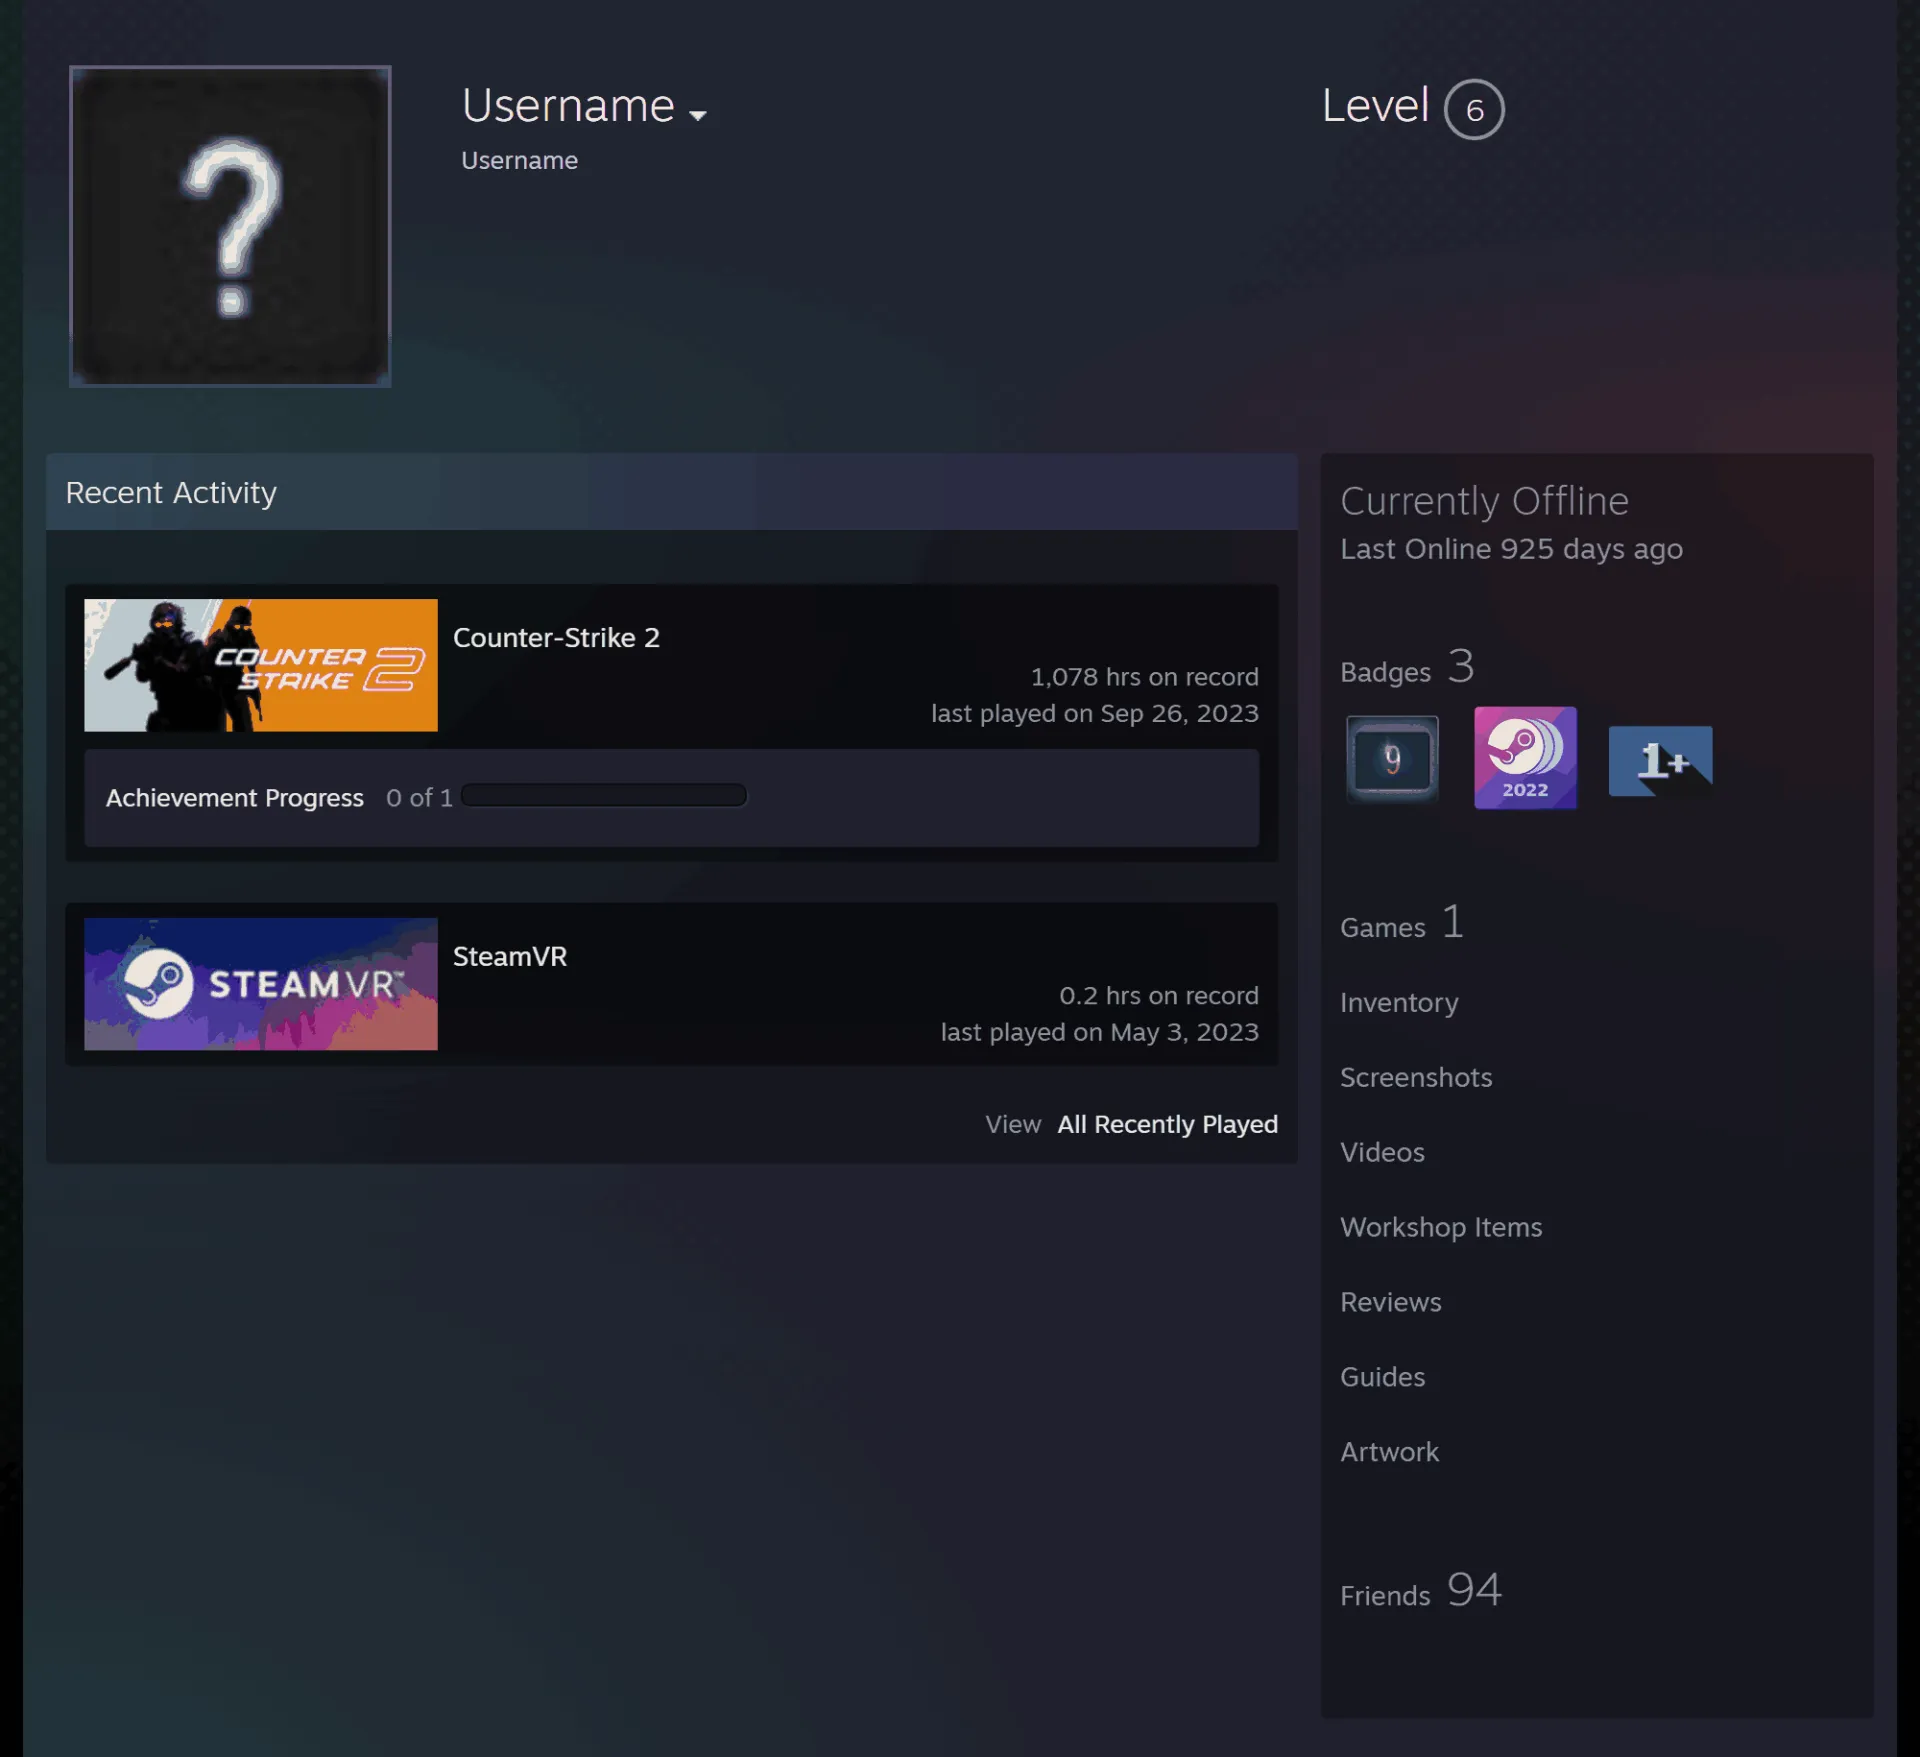Open the Friends 94 list
The image size is (1920, 1757).
(1421, 1591)
